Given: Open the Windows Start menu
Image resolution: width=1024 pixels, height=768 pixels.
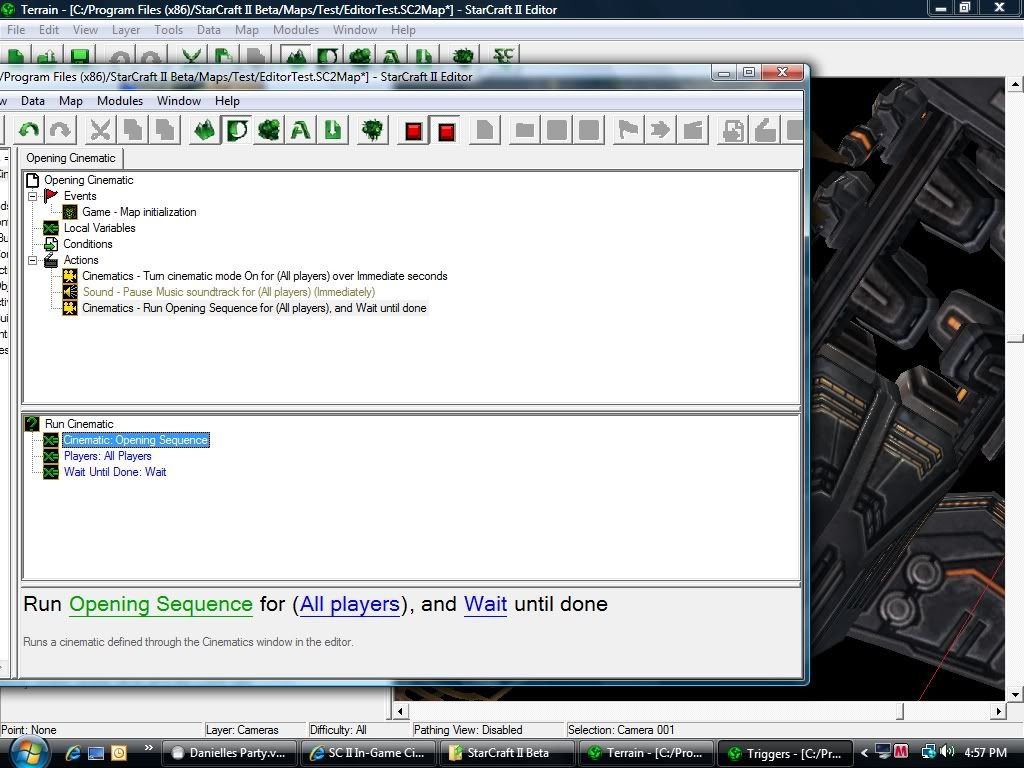Looking at the screenshot, I should click(28, 753).
